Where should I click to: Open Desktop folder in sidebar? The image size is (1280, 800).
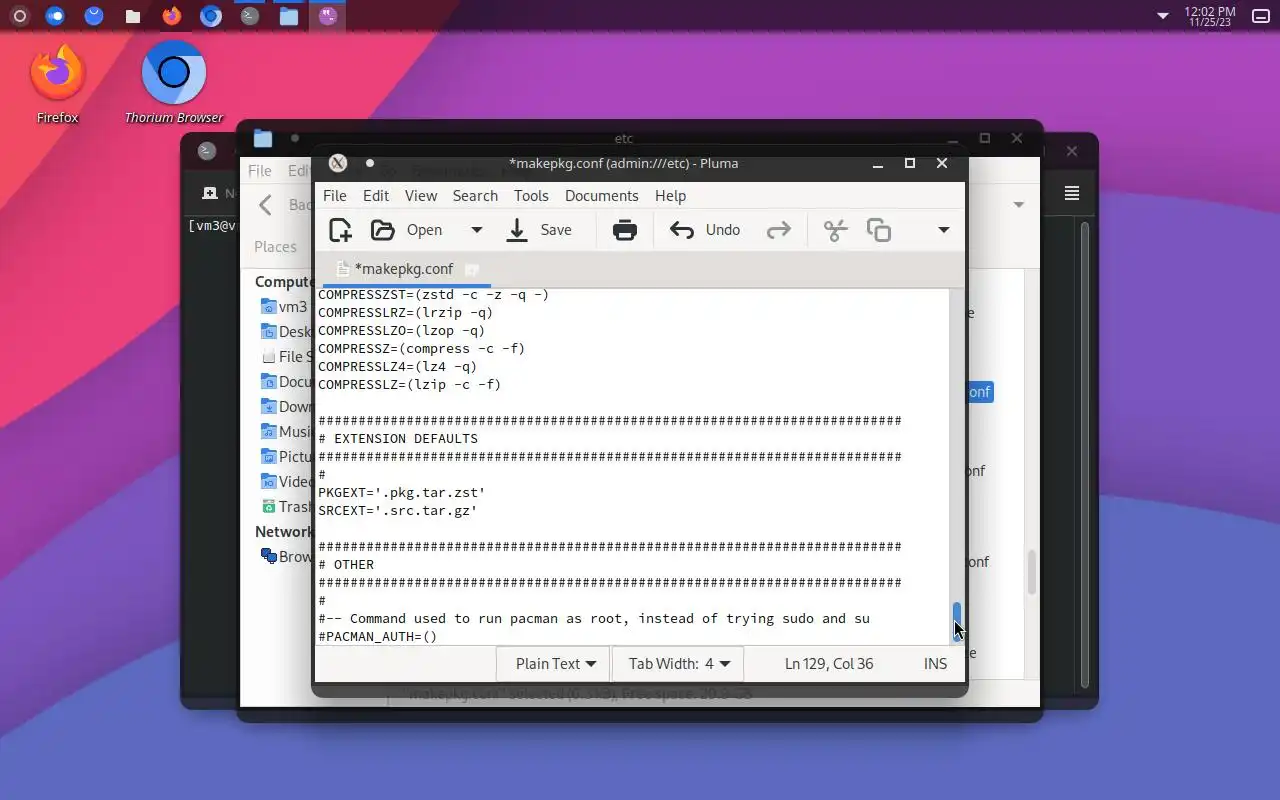coord(285,332)
